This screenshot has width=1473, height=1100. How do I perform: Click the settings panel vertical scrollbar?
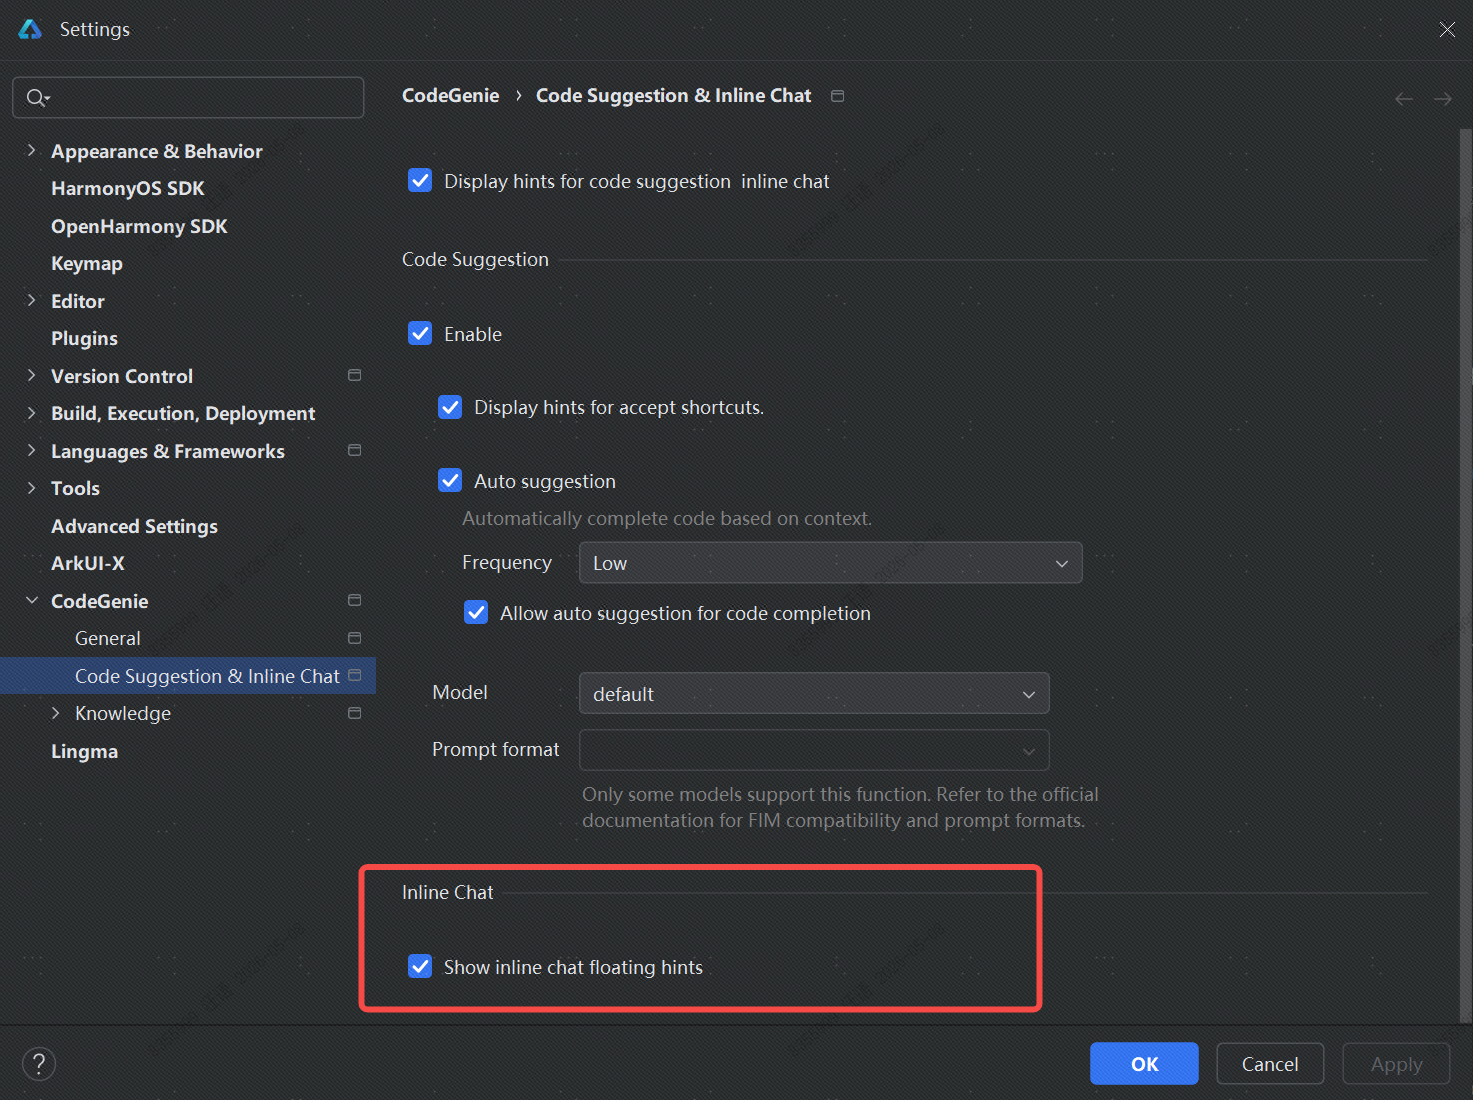point(1465,575)
